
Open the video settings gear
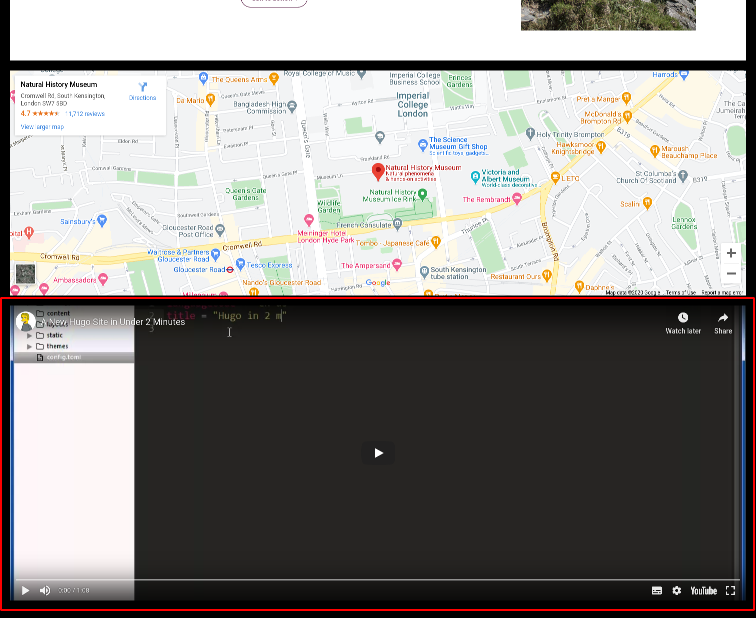(x=677, y=591)
